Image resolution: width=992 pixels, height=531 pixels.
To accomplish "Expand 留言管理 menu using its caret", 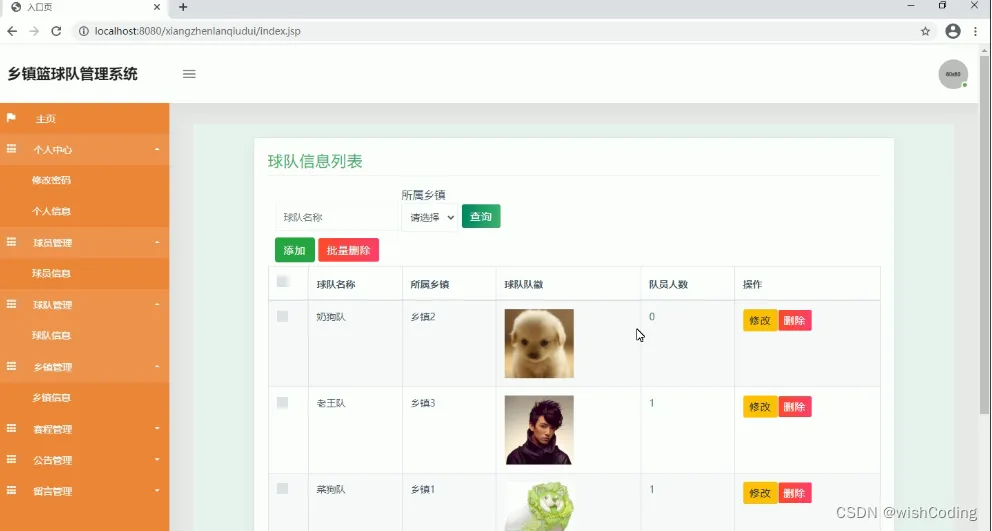I will click(x=157, y=490).
